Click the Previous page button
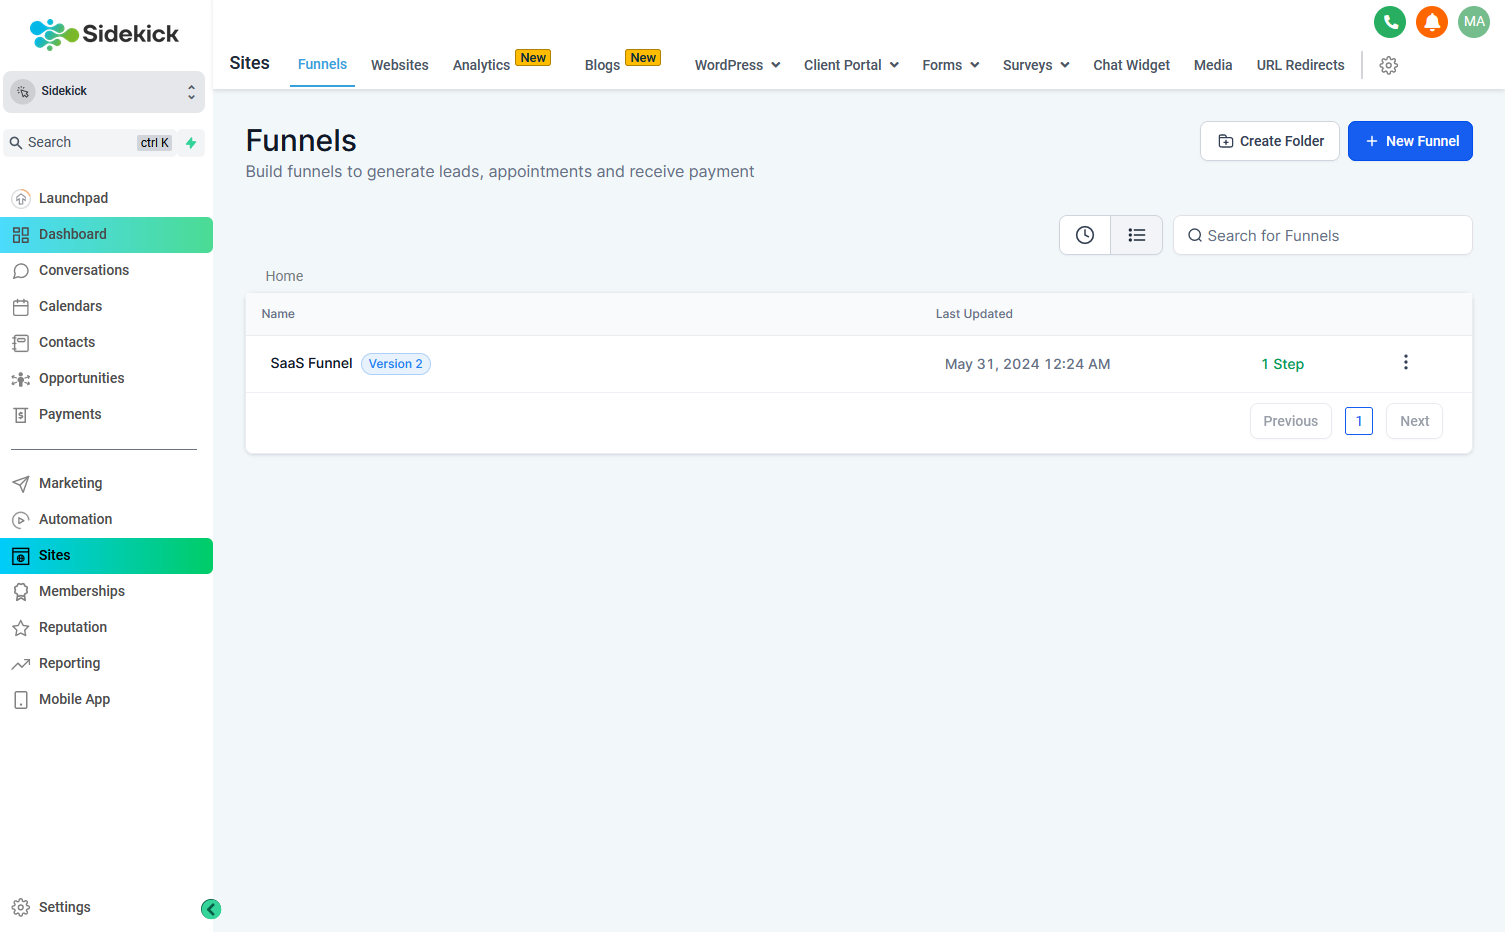Viewport: 1505px width, 932px height. [x=1291, y=421]
